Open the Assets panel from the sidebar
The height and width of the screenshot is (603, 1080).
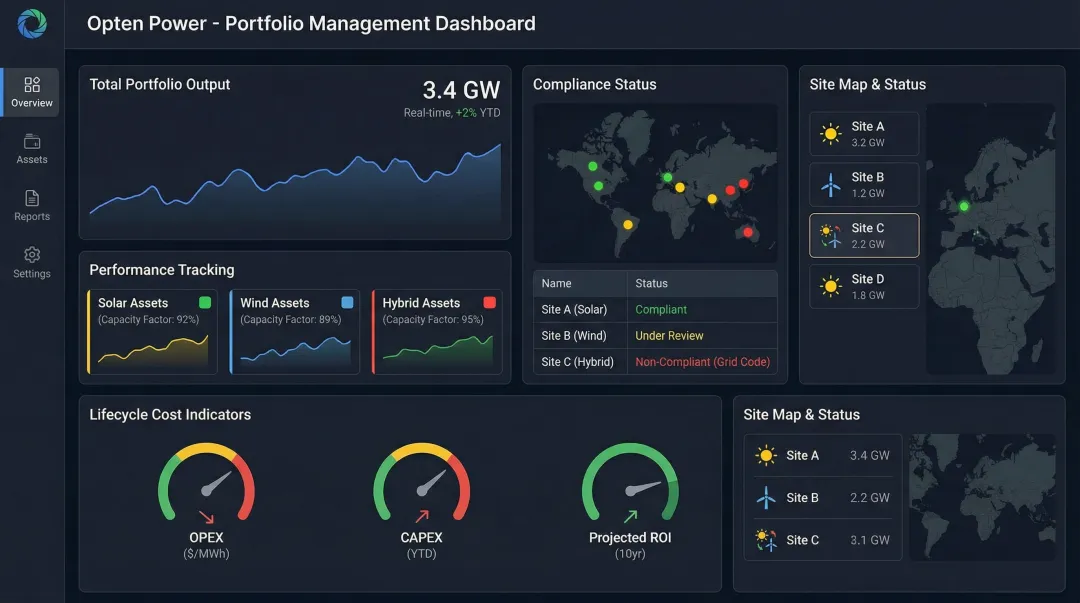point(30,148)
